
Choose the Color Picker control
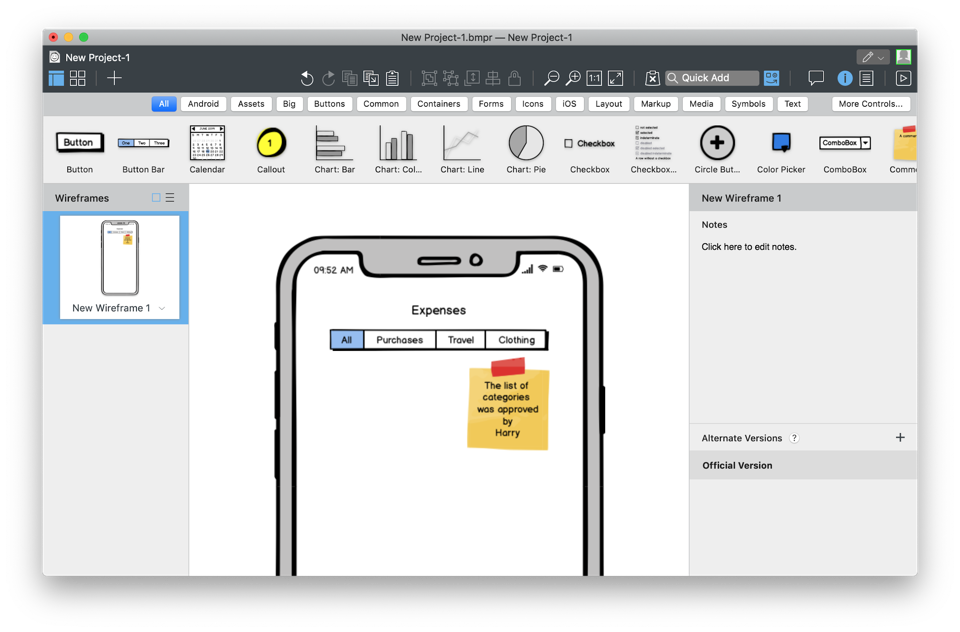point(781,150)
